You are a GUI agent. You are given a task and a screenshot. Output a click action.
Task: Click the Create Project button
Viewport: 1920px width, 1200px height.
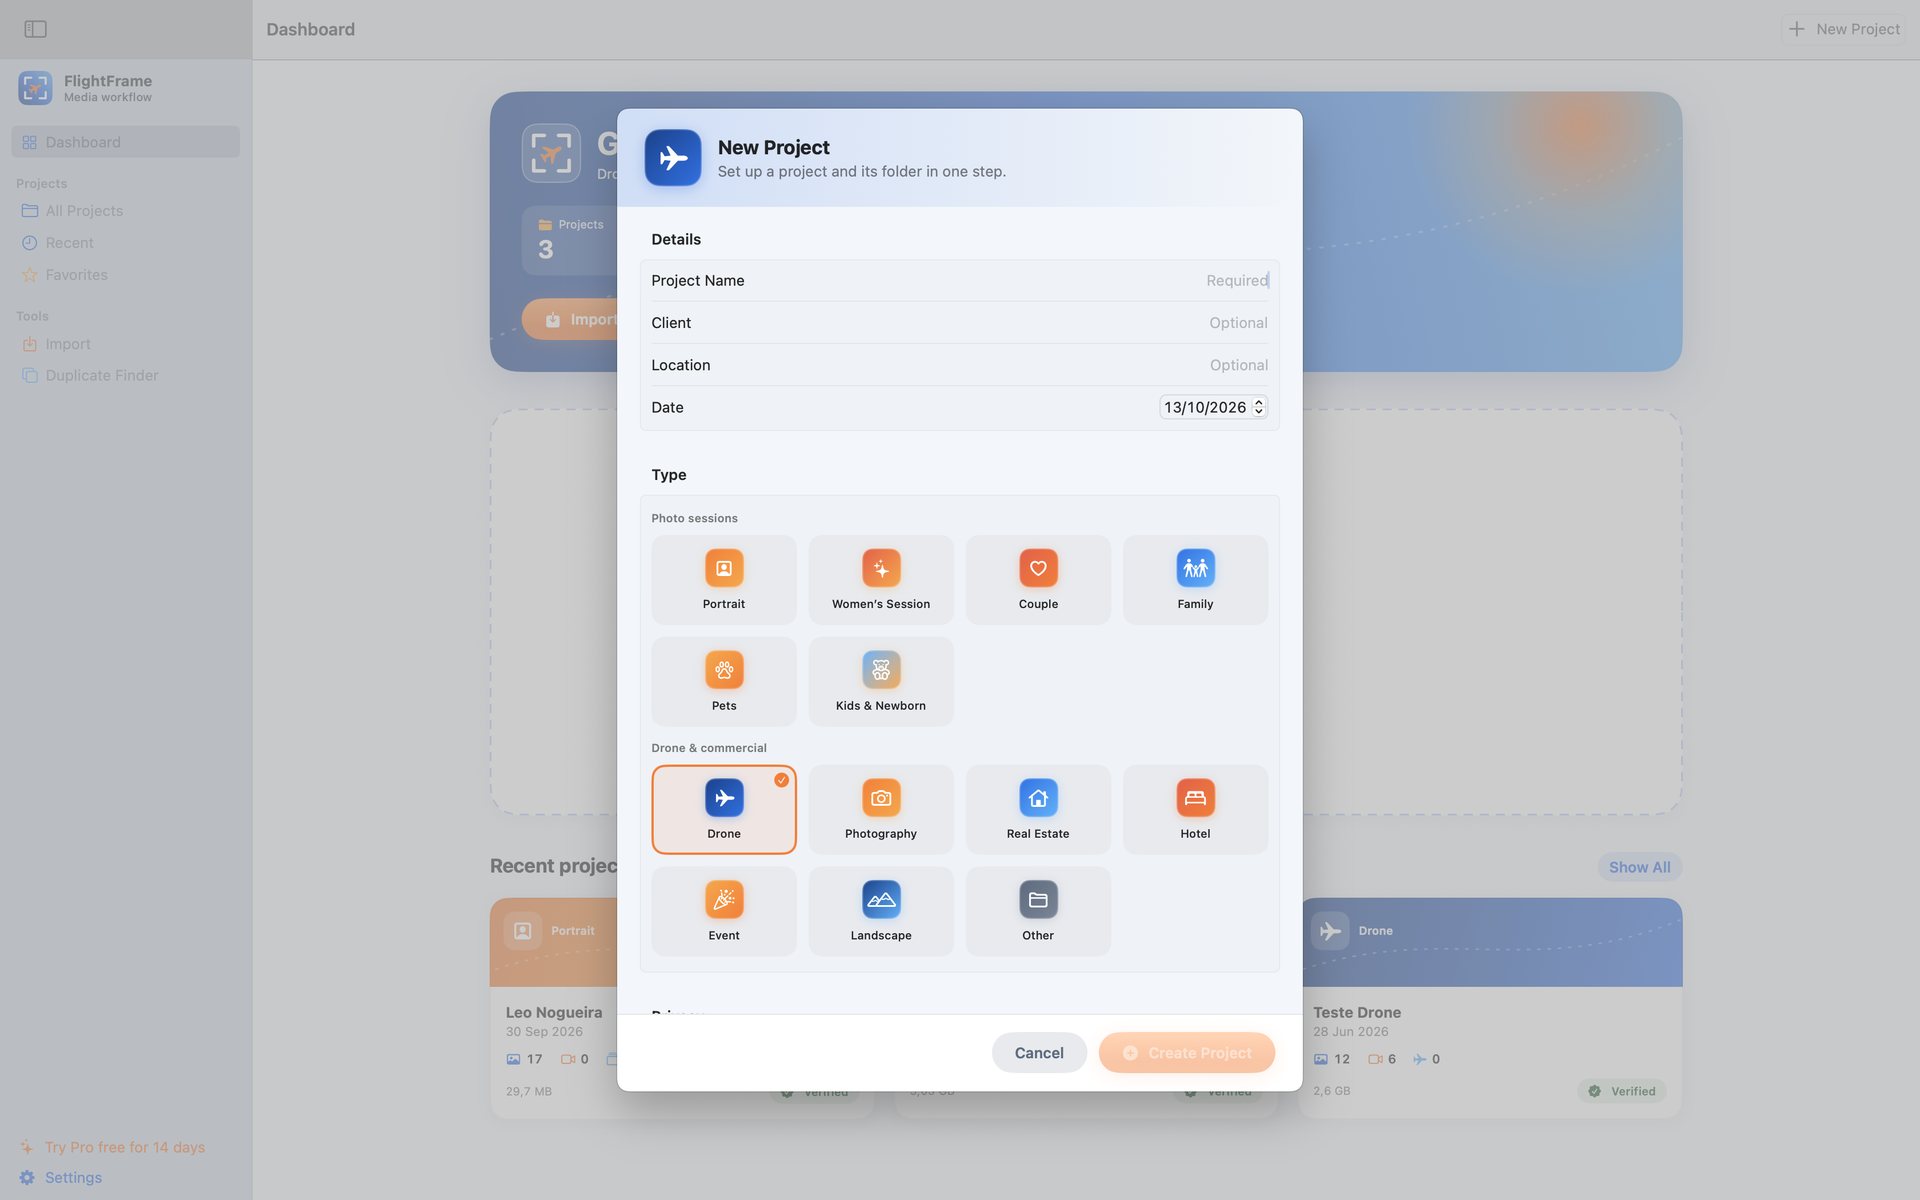tap(1186, 1053)
